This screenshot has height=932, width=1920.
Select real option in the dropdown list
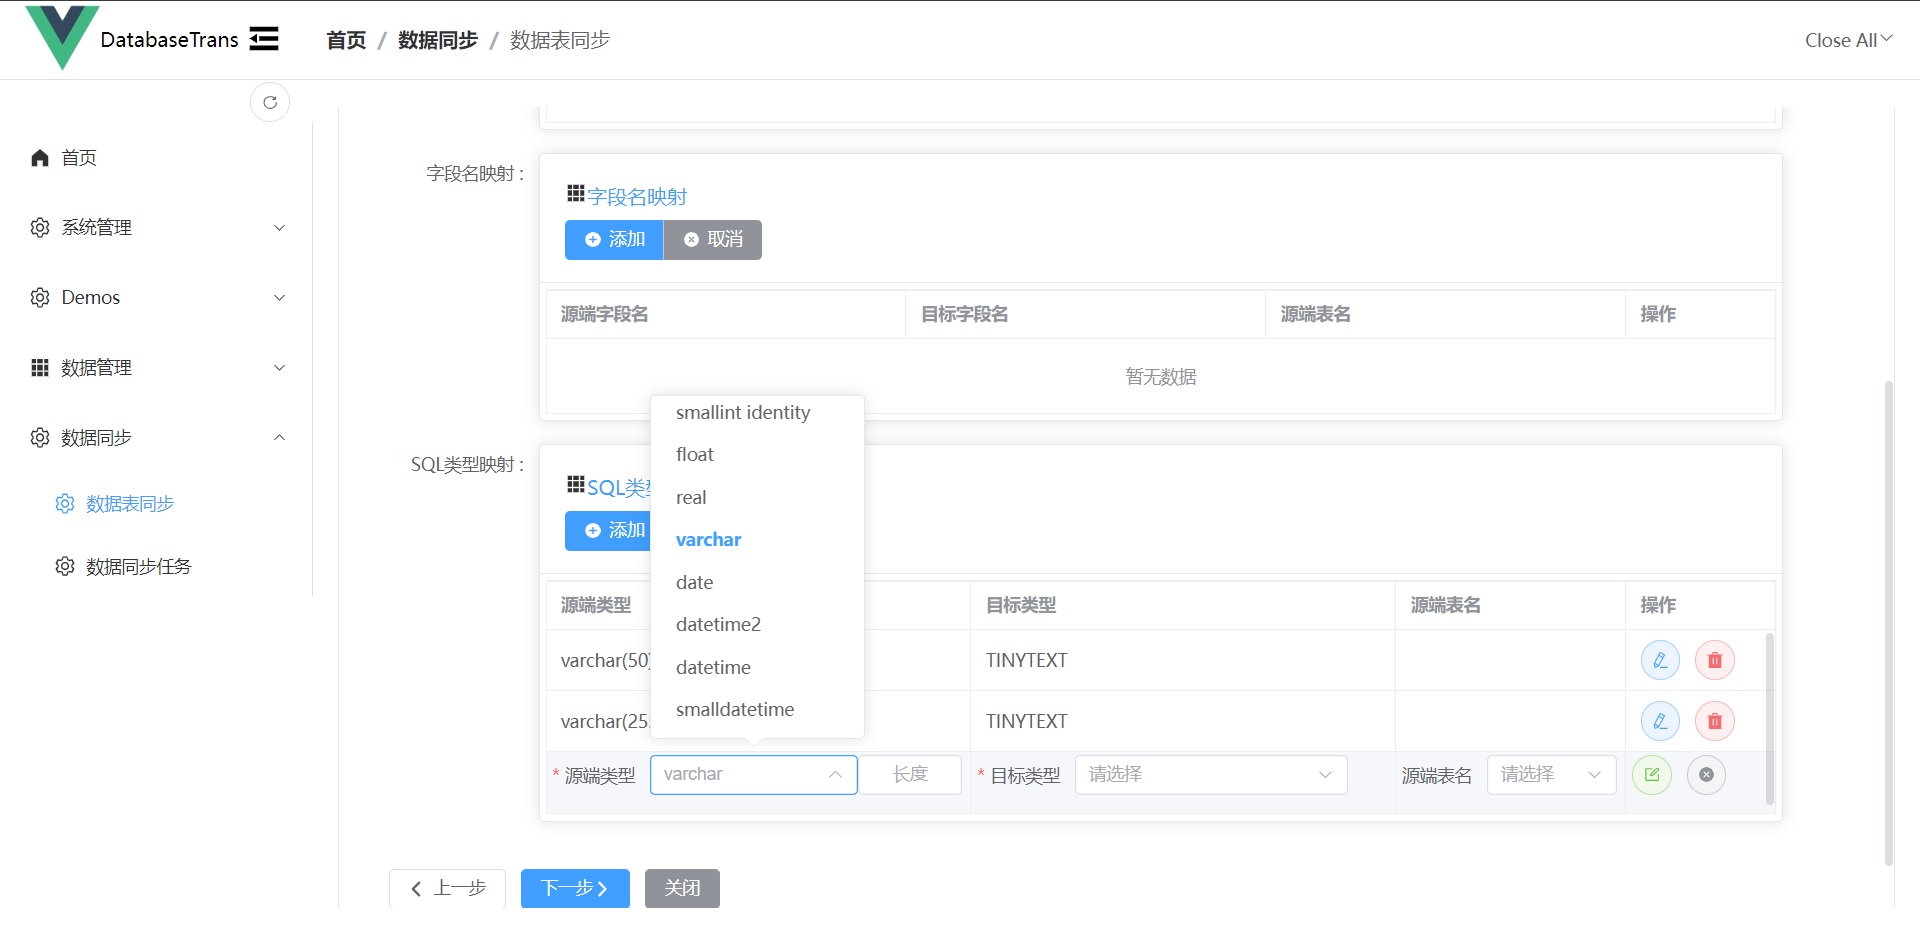click(x=757, y=498)
